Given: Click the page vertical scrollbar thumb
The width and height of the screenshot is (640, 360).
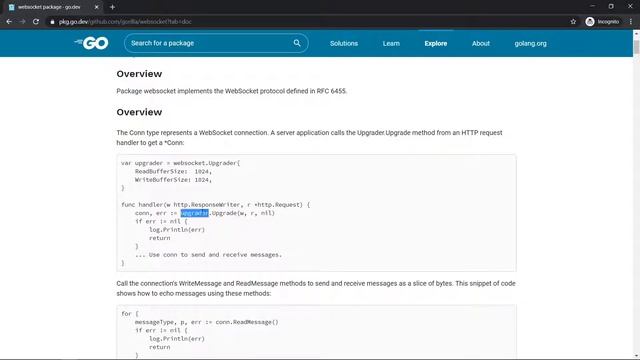Looking at the screenshot, I should [636, 47].
